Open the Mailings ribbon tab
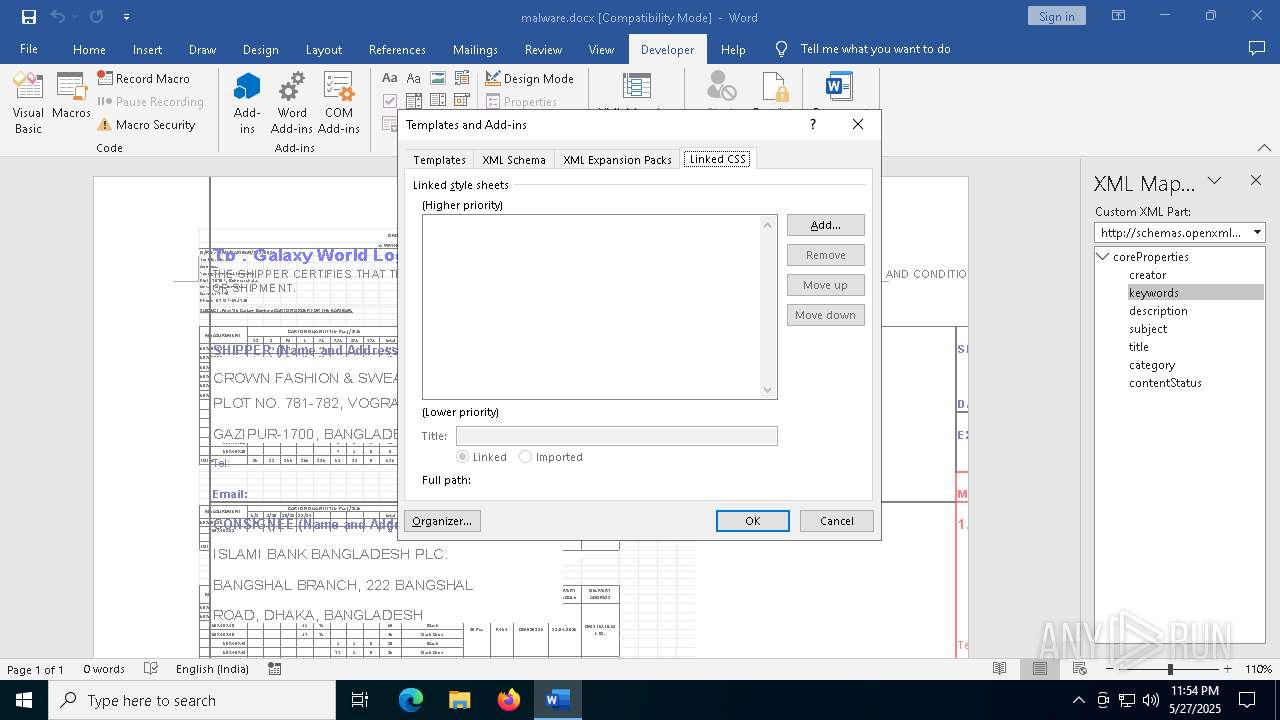The width and height of the screenshot is (1280, 720). click(x=475, y=49)
